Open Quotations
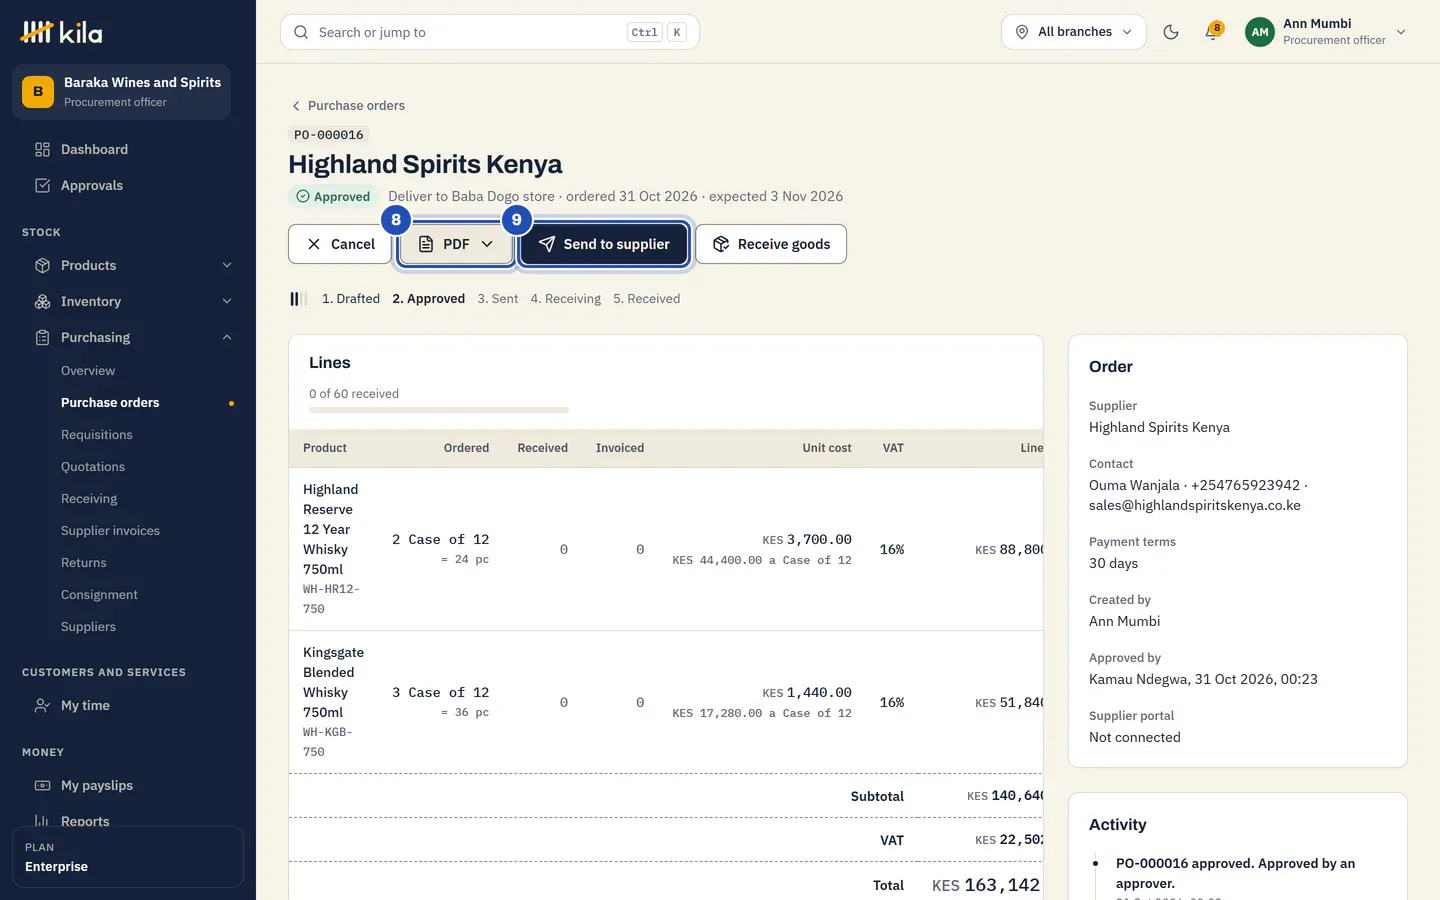Viewport: 1440px width, 900px height. (93, 467)
